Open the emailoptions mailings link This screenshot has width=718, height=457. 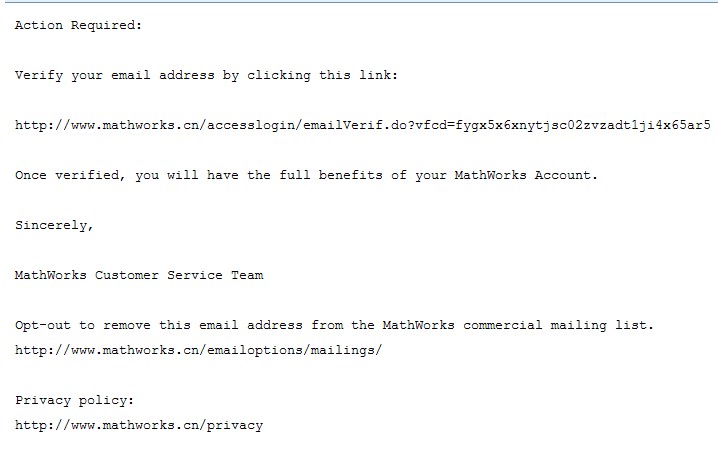pyautogui.click(x=198, y=350)
